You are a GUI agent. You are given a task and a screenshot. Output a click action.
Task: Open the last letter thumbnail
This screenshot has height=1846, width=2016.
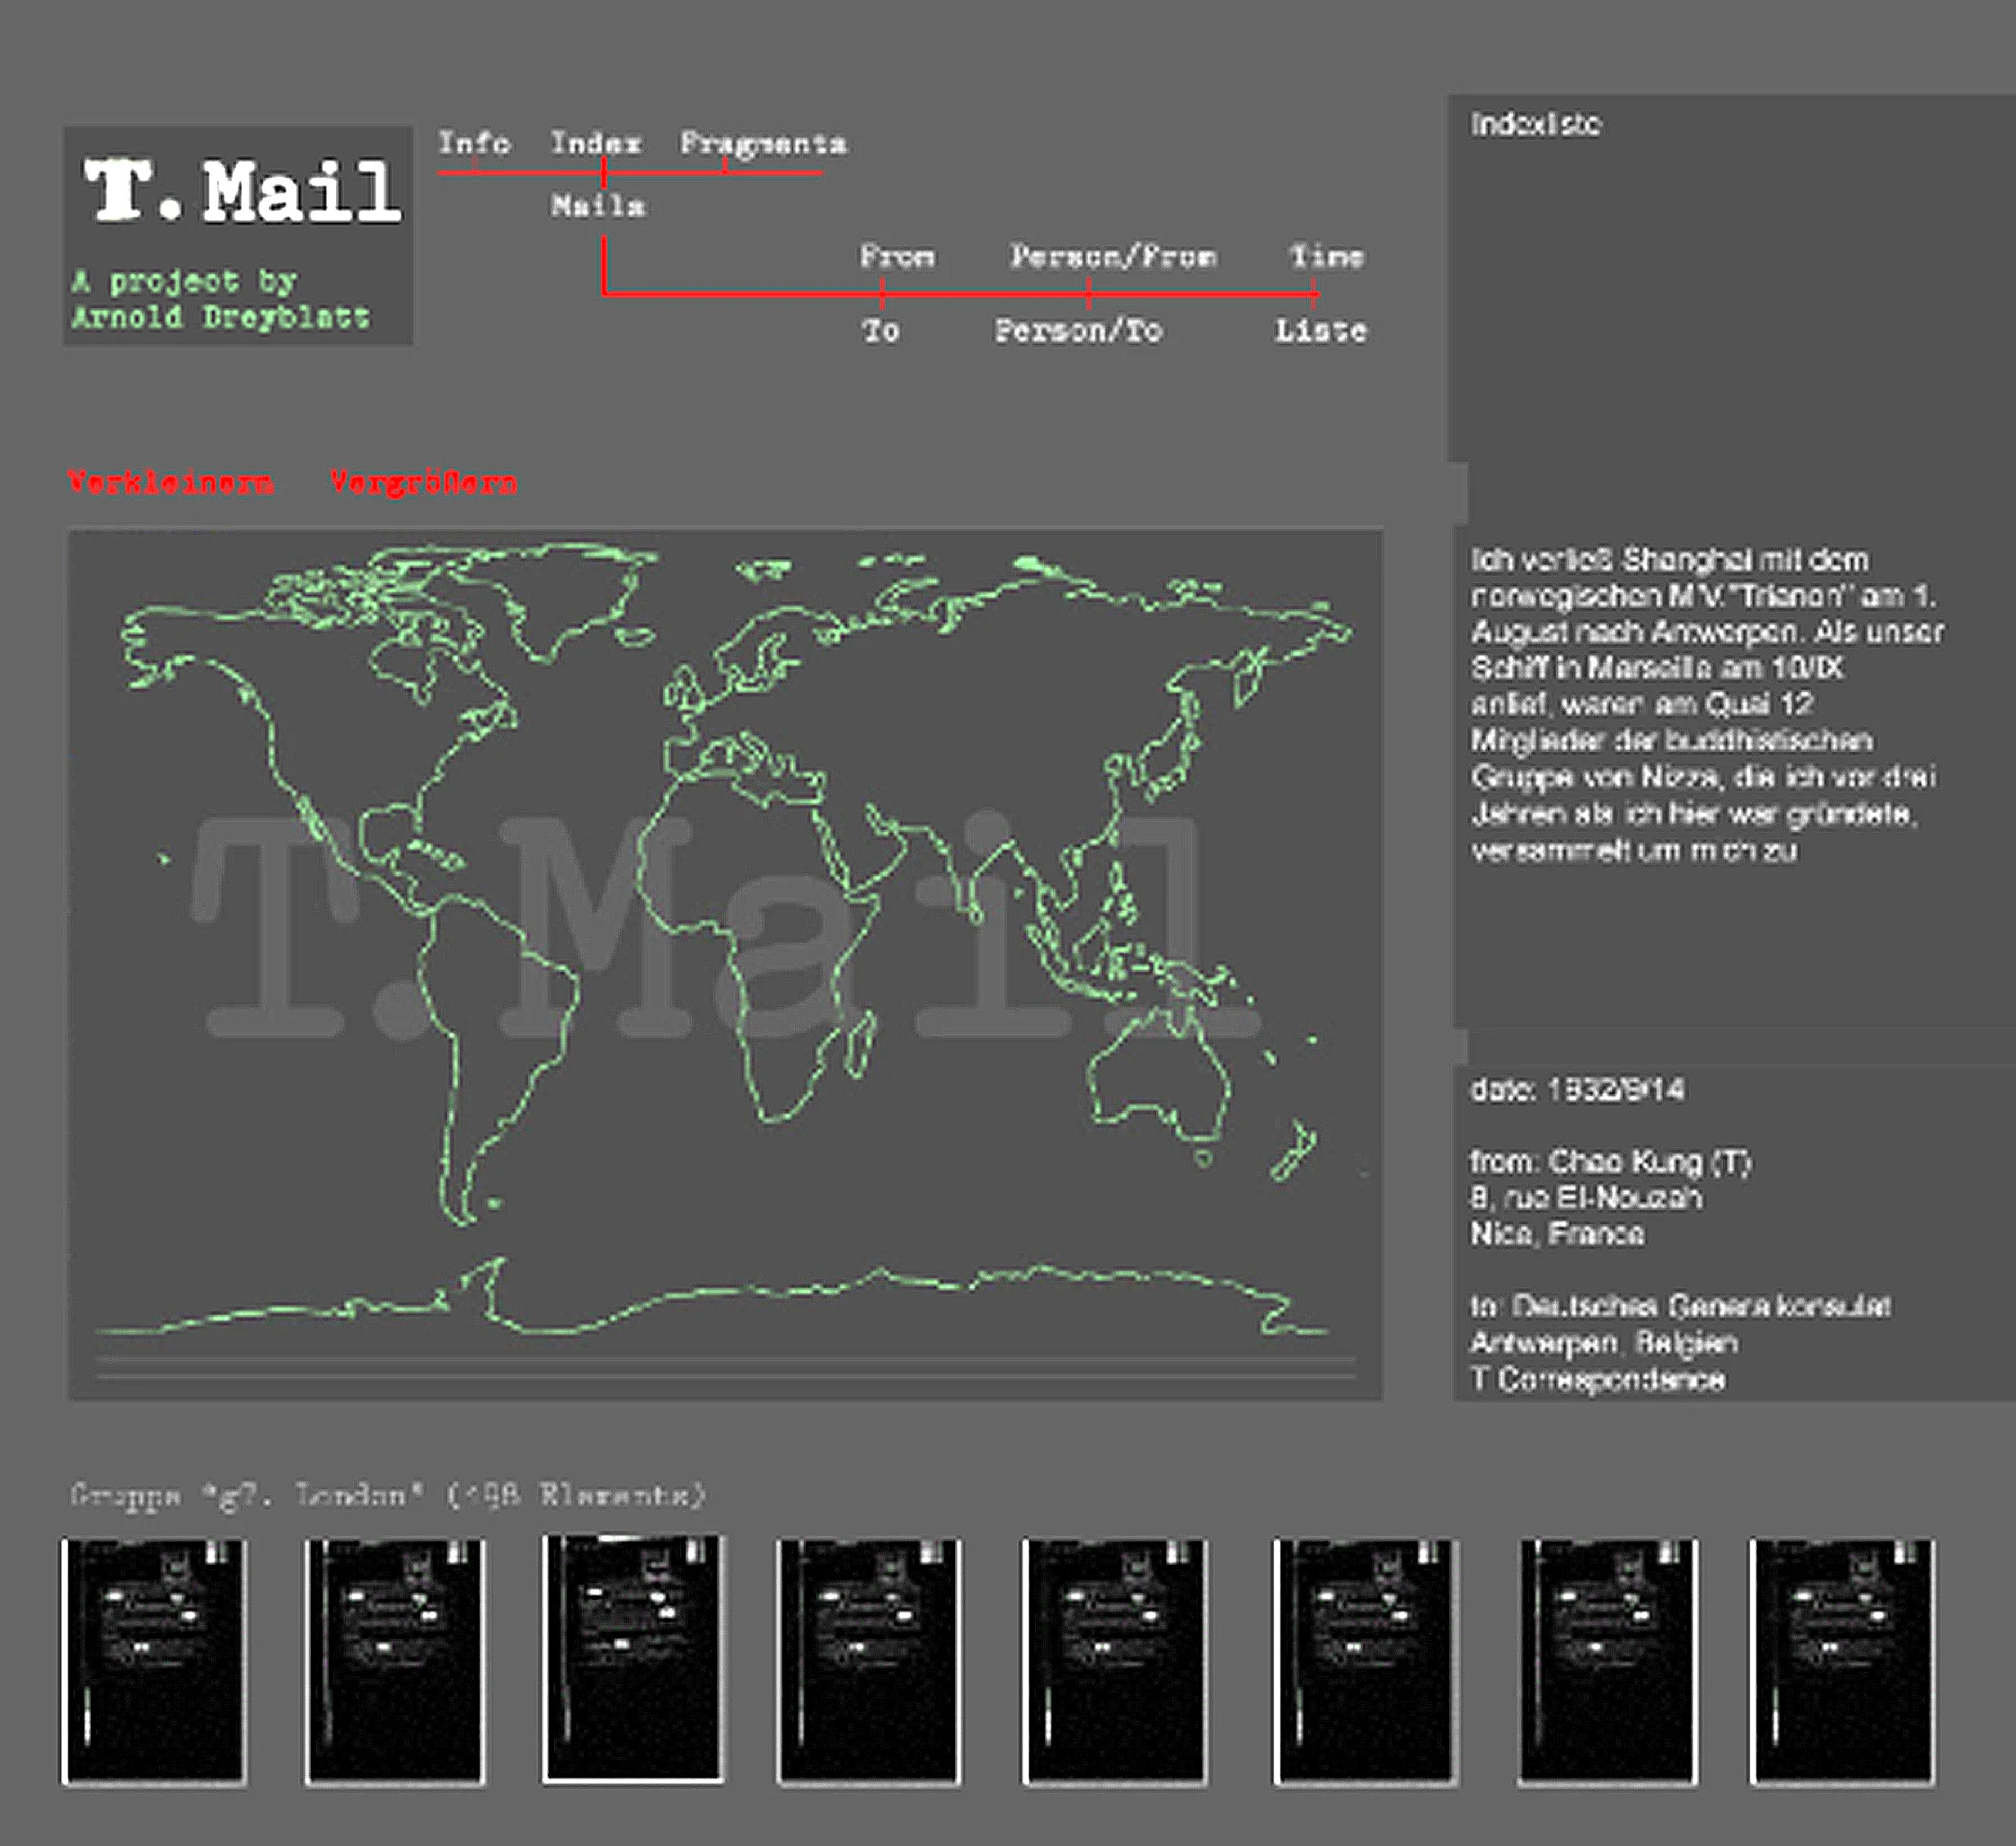[x=1841, y=1662]
